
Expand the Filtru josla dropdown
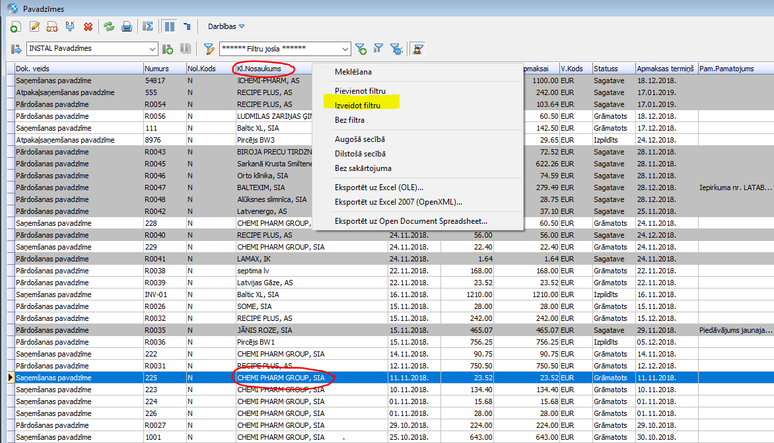[344, 48]
